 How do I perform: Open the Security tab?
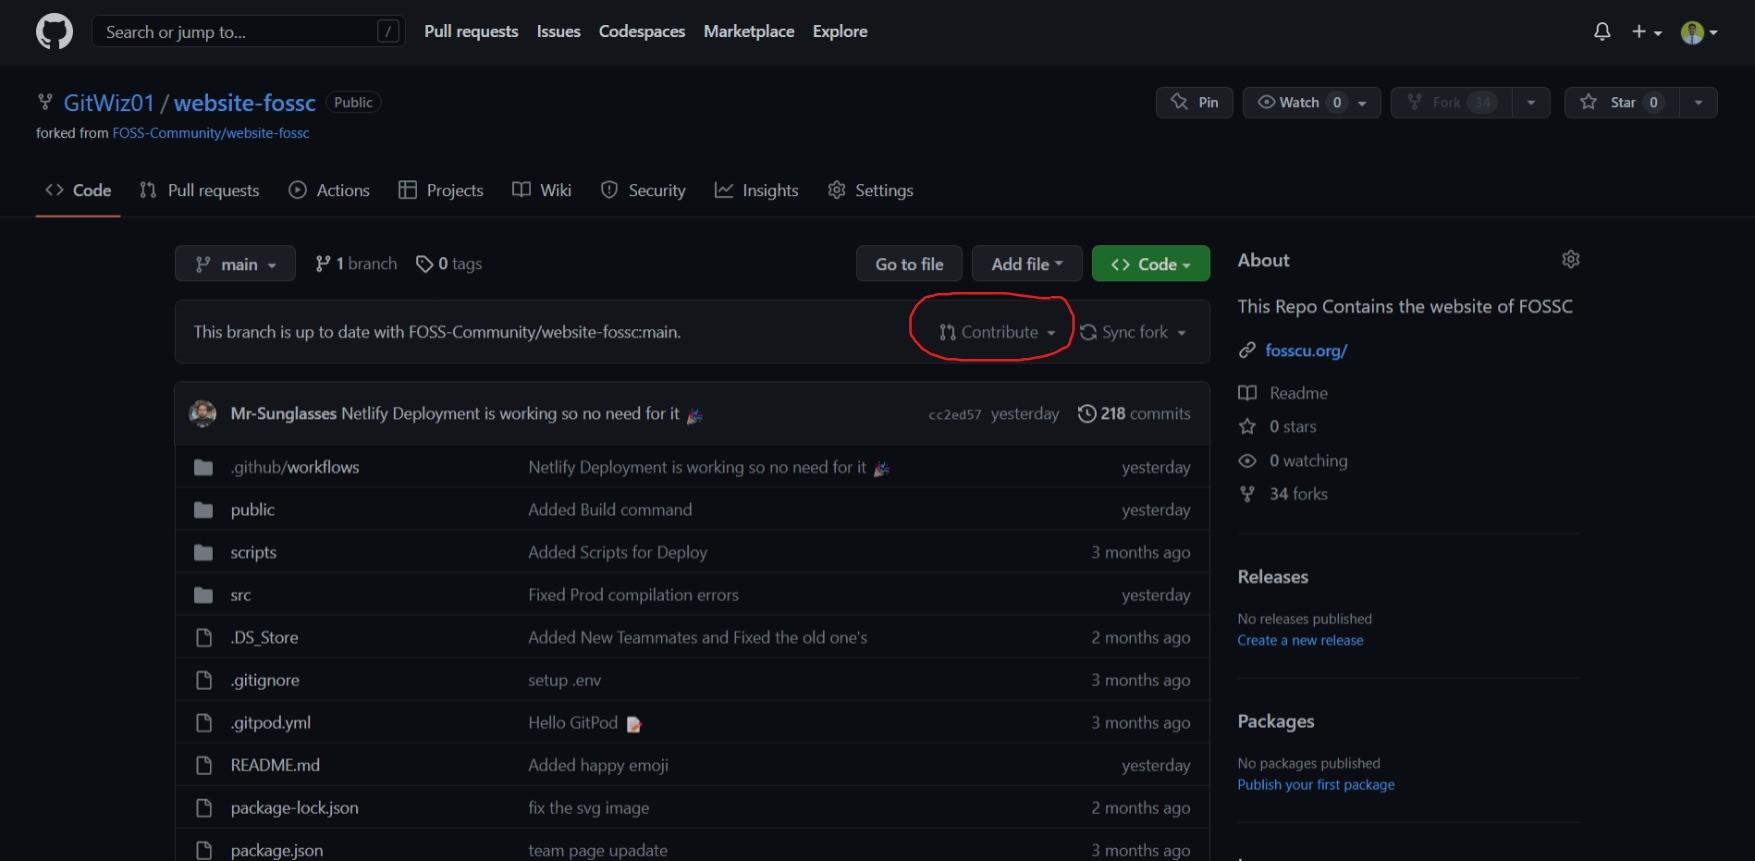(x=643, y=190)
